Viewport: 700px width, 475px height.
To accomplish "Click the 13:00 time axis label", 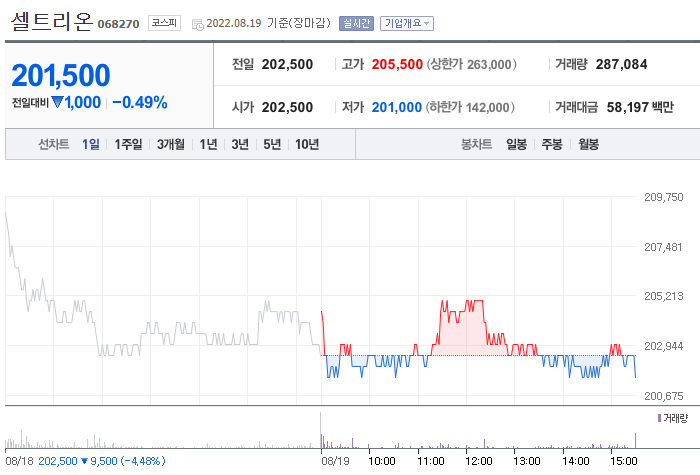I will pos(527,461).
